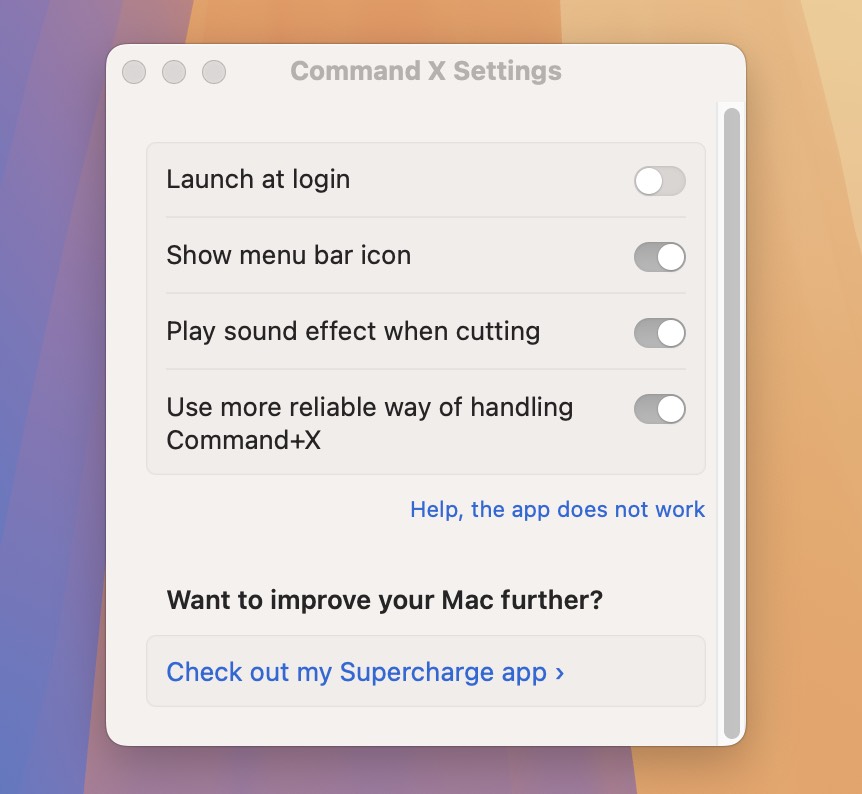Image resolution: width=862 pixels, height=794 pixels.
Task: Click the "Launch at login" label
Action: point(258,179)
